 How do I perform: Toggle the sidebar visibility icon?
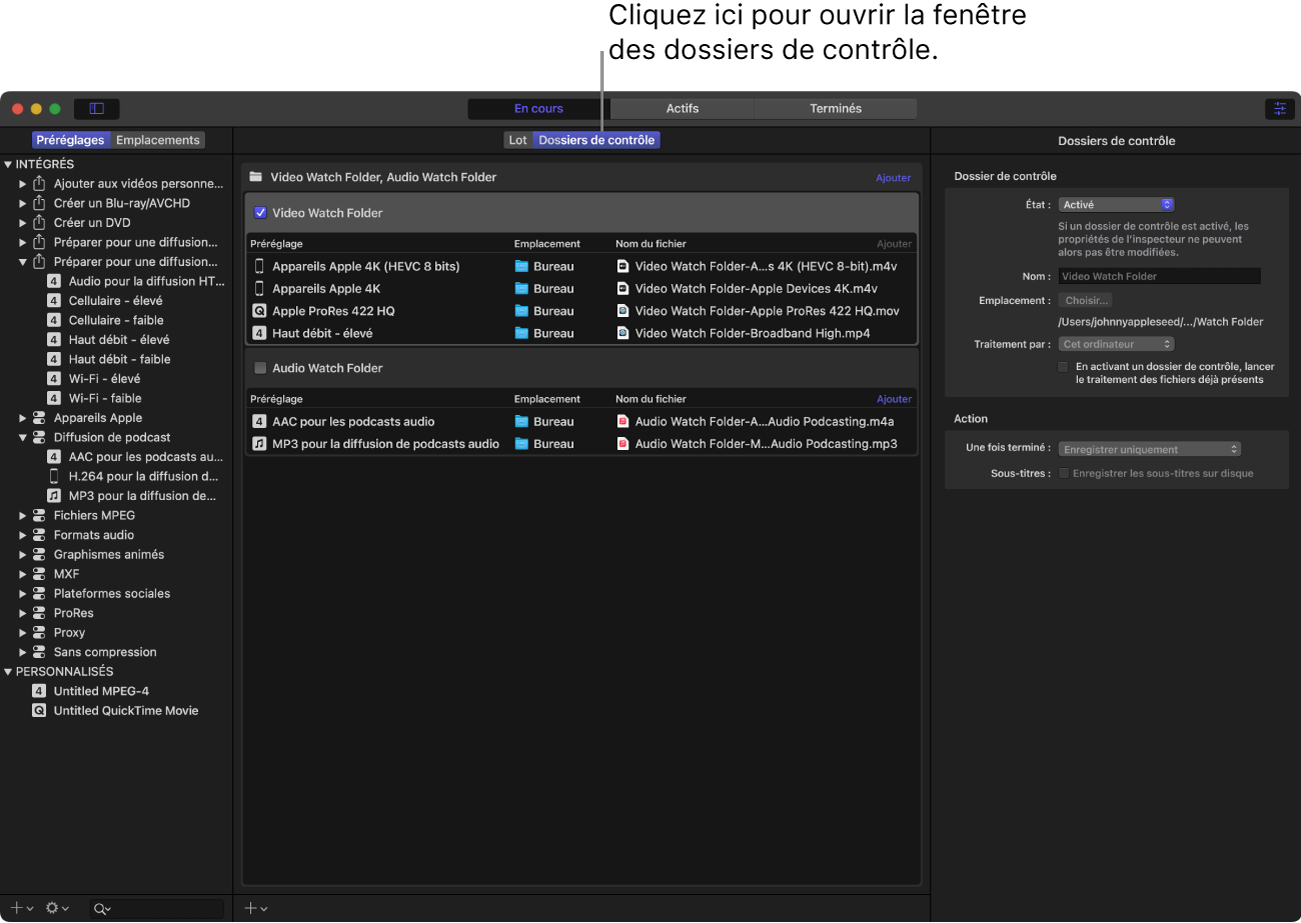96,108
